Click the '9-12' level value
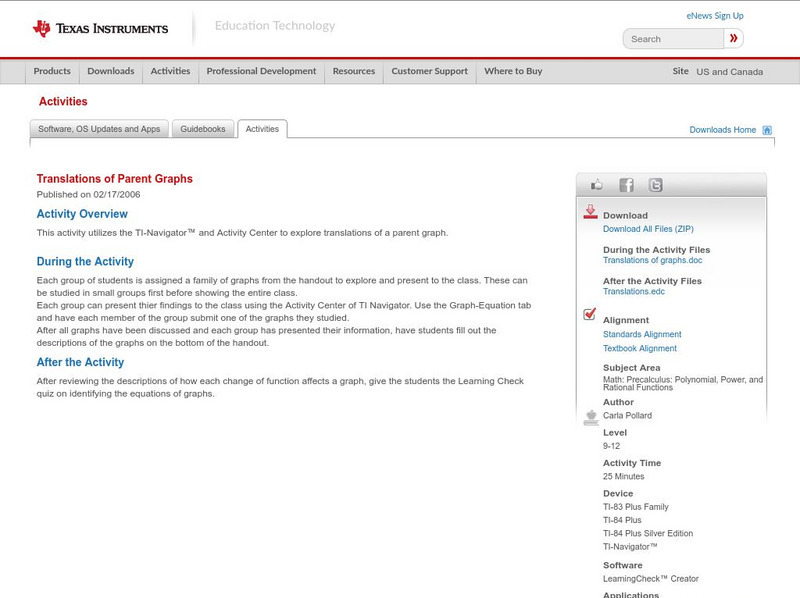Viewport: 800px width, 598px height. coord(611,446)
